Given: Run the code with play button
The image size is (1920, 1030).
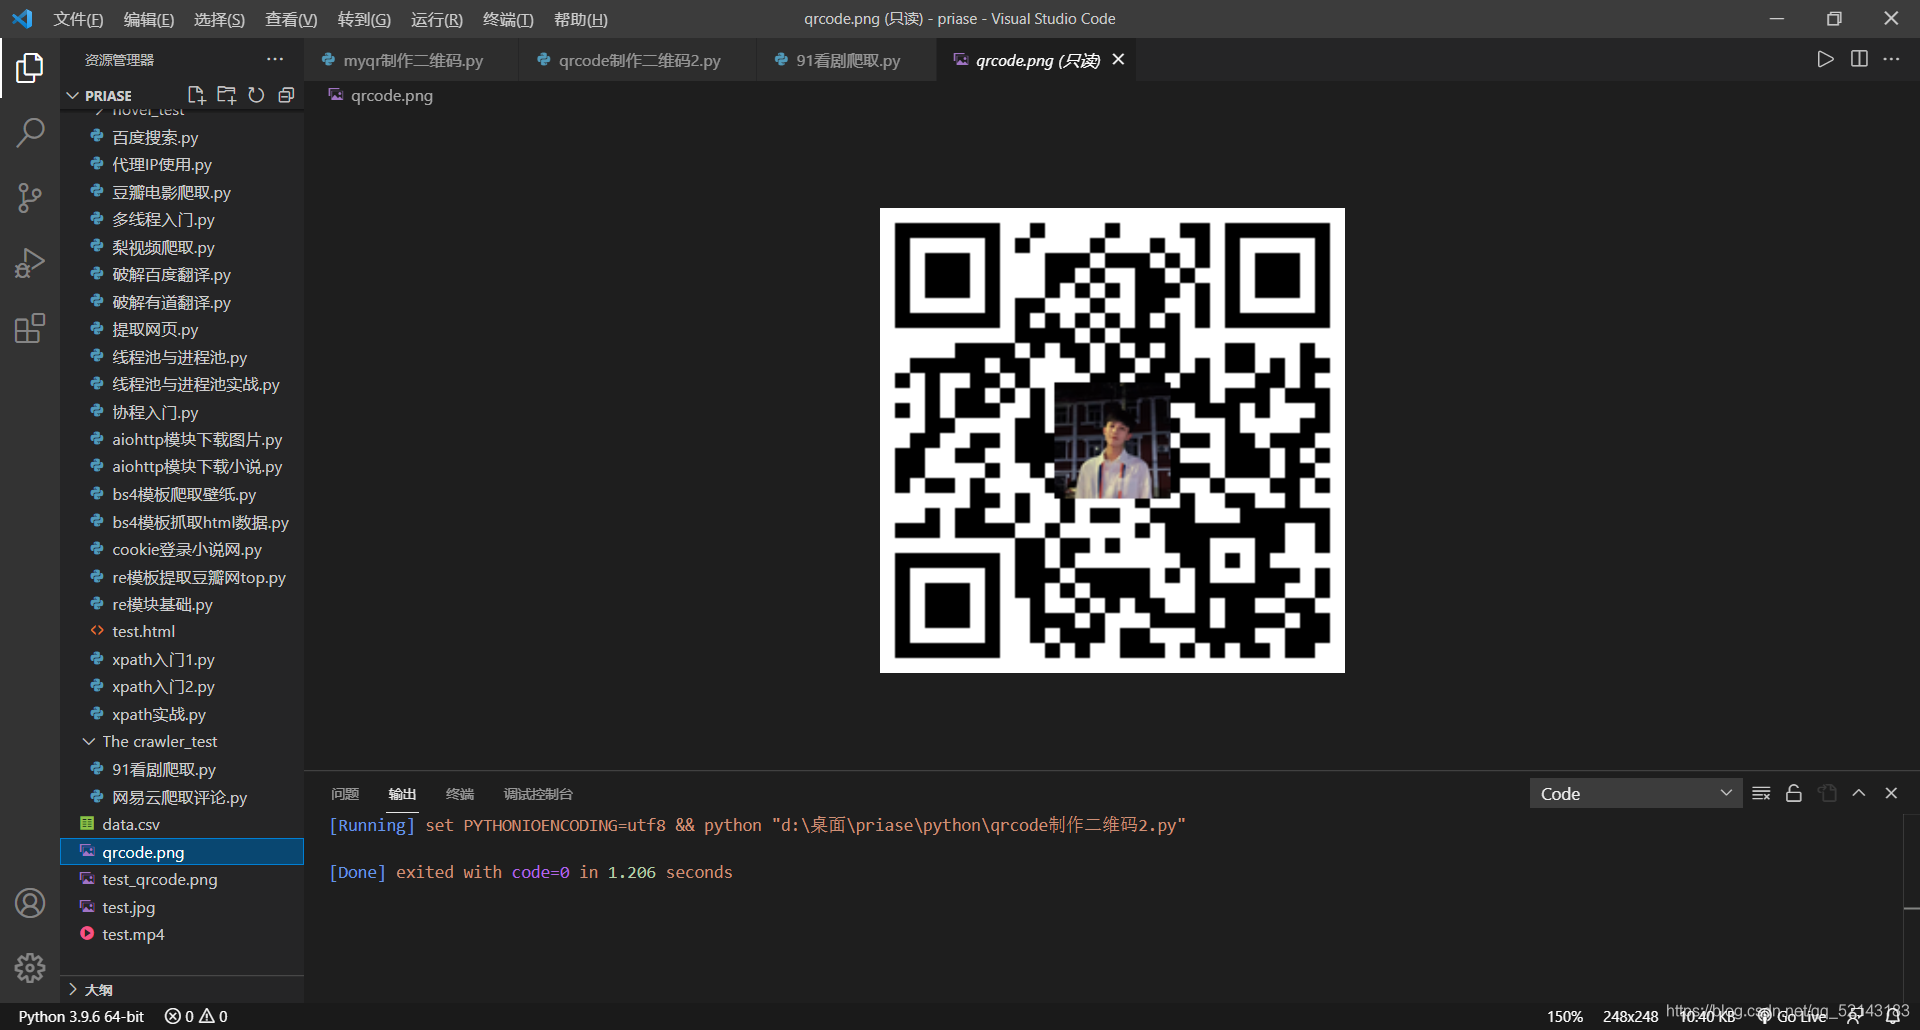Looking at the screenshot, I should [1825, 59].
